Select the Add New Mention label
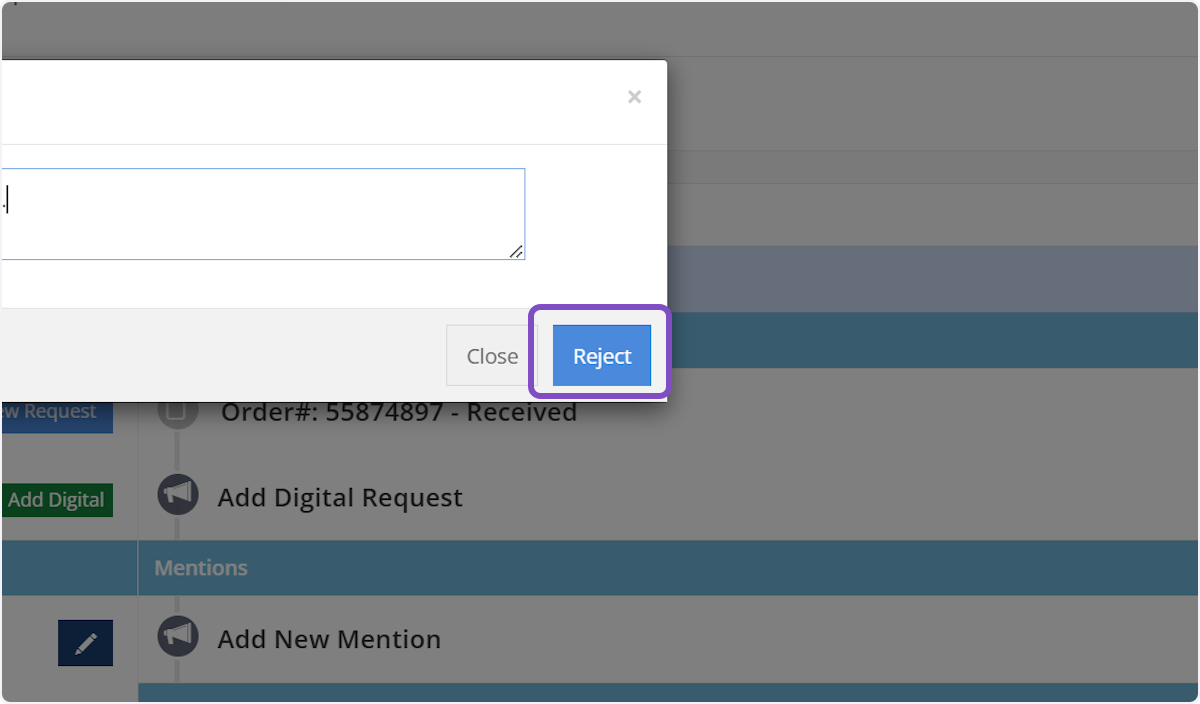The image size is (1200, 704). pos(329,640)
